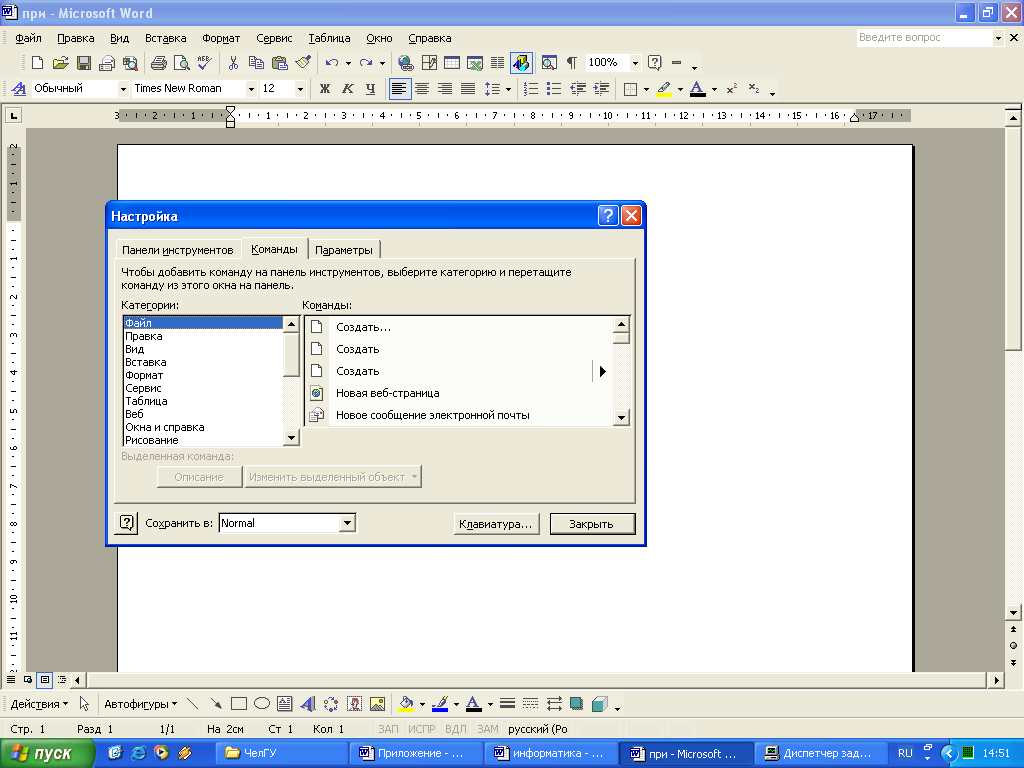Click the Save diskette icon
The height and width of the screenshot is (768, 1024).
(x=84, y=63)
